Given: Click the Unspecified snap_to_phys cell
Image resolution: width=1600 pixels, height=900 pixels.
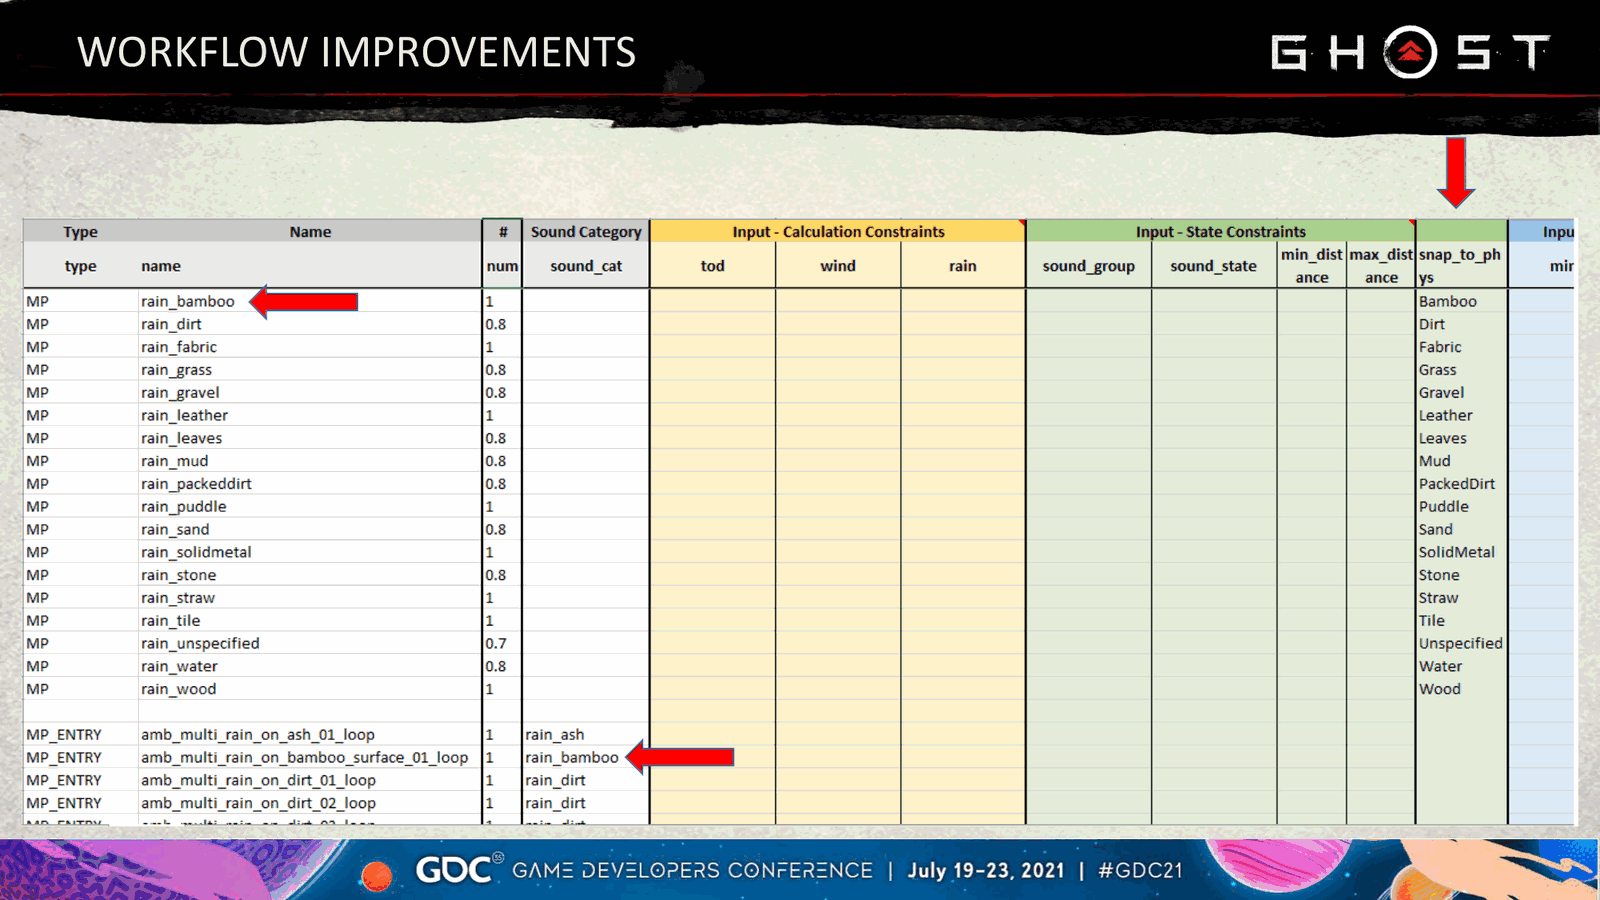Looking at the screenshot, I should point(1461,643).
